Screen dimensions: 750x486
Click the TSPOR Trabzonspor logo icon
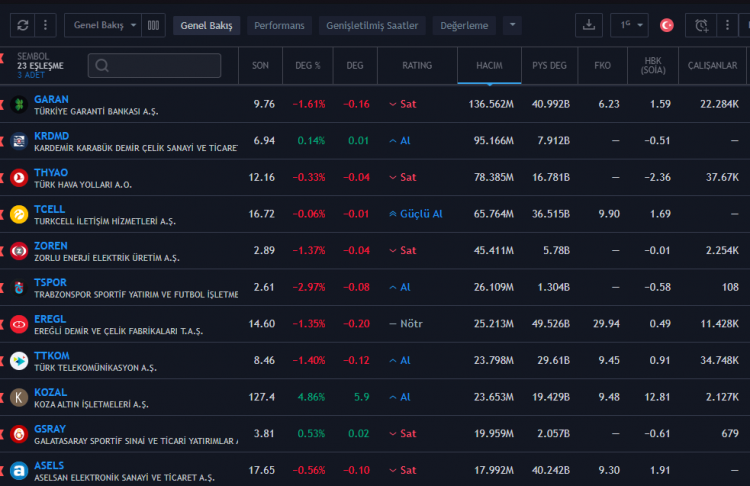tap(19, 287)
